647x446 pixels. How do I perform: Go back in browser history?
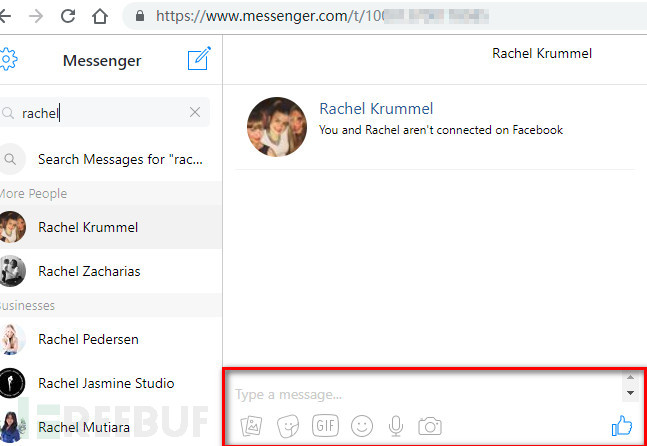[5, 16]
